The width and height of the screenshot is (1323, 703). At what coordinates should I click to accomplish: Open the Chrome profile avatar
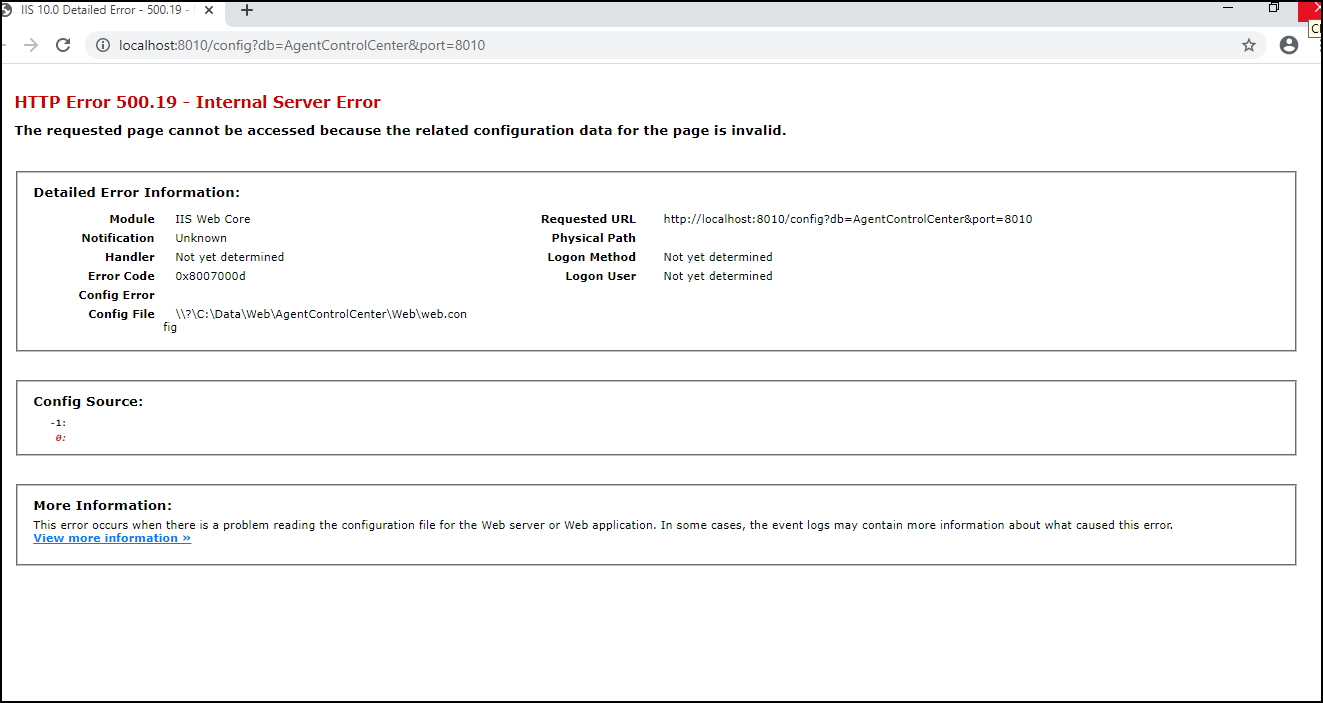tap(1289, 45)
